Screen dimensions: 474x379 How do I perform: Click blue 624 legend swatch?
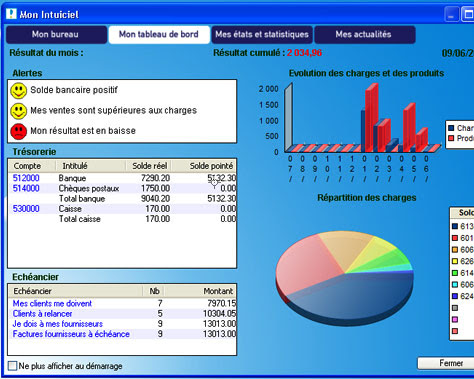tap(455, 296)
